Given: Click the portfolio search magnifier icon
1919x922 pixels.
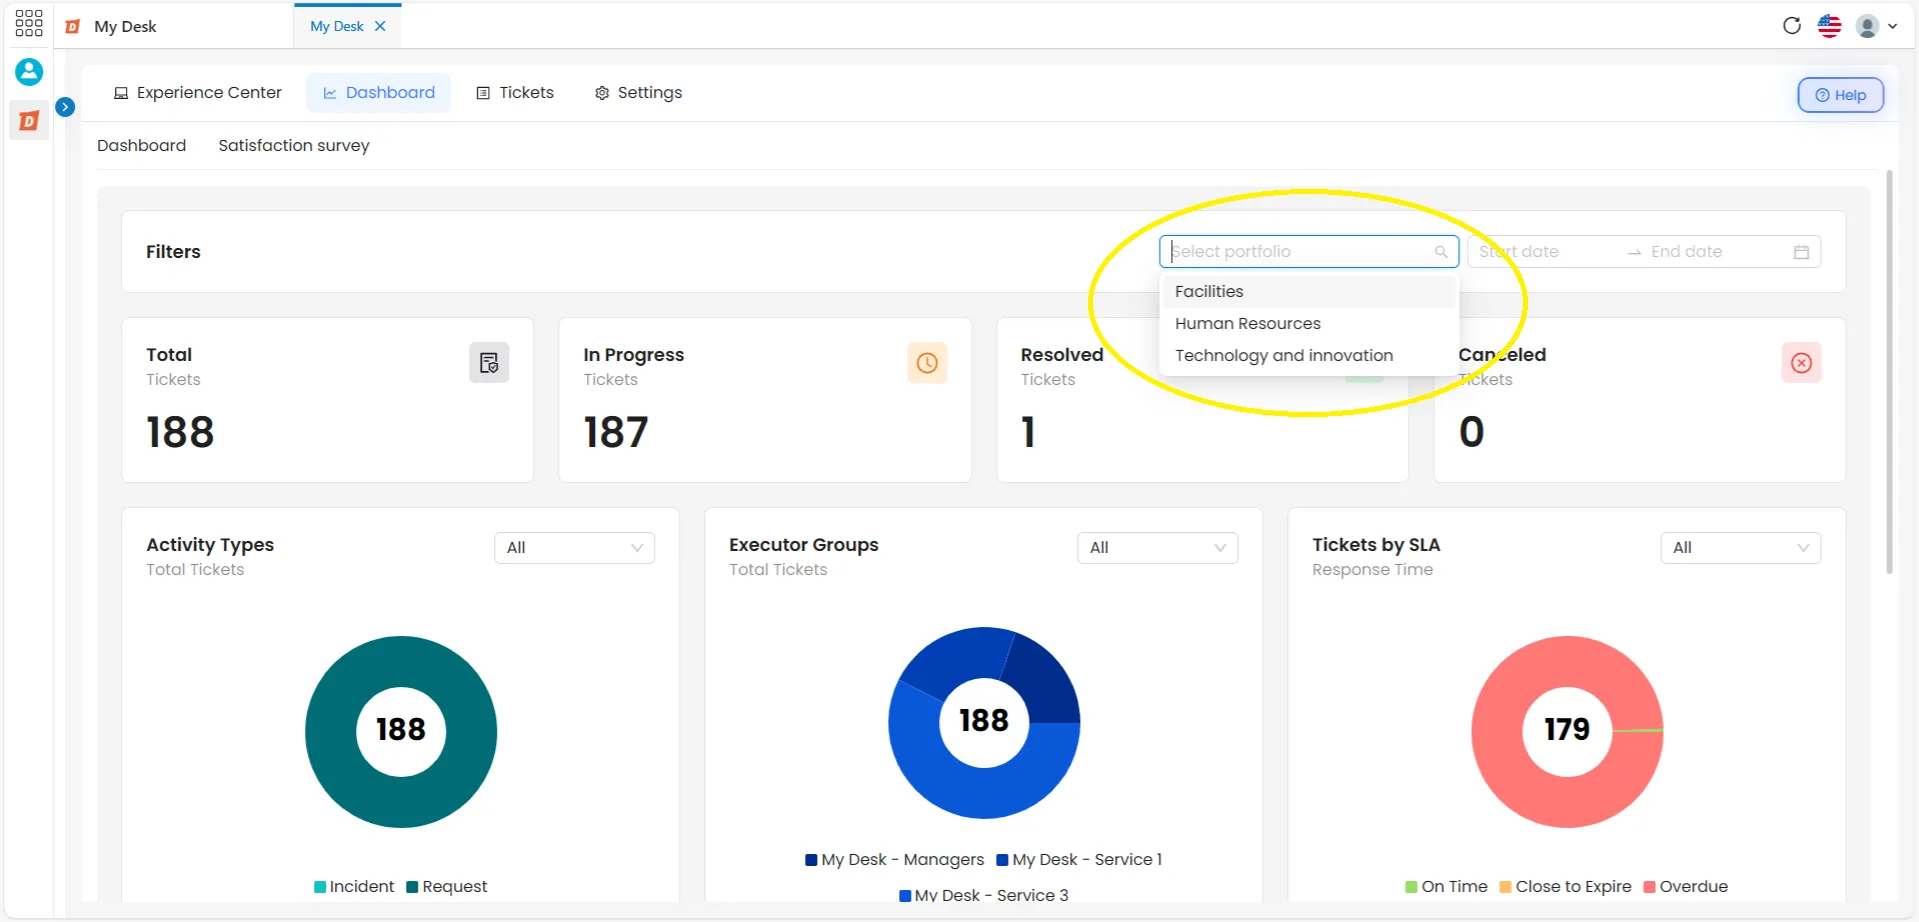Looking at the screenshot, I should [1441, 252].
